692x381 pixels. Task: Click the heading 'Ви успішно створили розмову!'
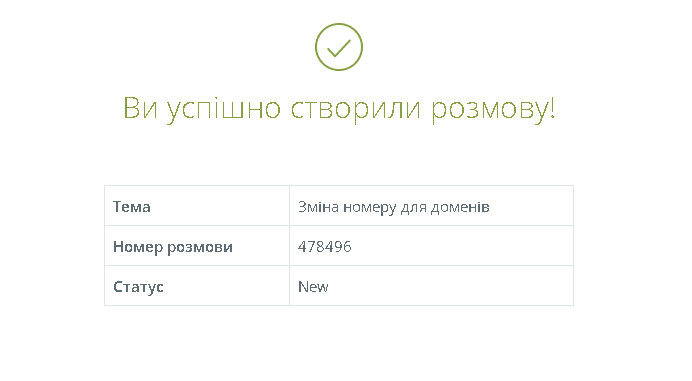(x=338, y=109)
